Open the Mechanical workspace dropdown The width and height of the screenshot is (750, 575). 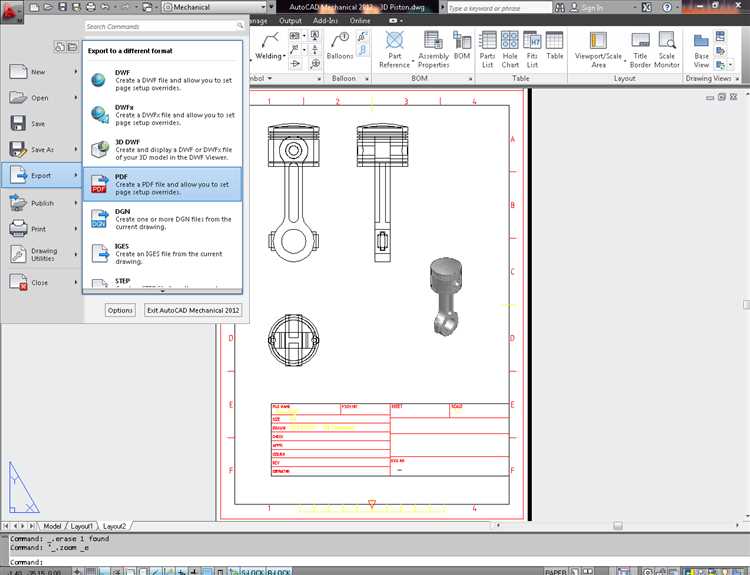coord(214,7)
